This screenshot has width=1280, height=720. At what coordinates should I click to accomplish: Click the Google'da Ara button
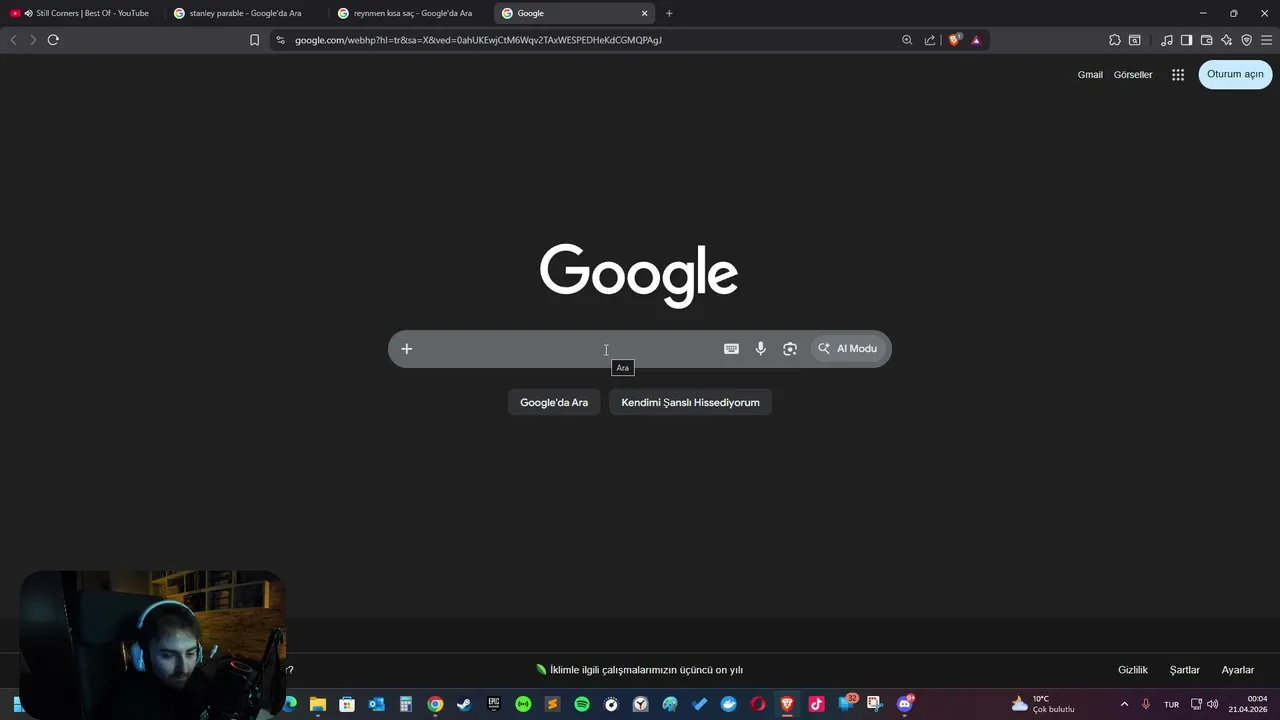point(554,403)
